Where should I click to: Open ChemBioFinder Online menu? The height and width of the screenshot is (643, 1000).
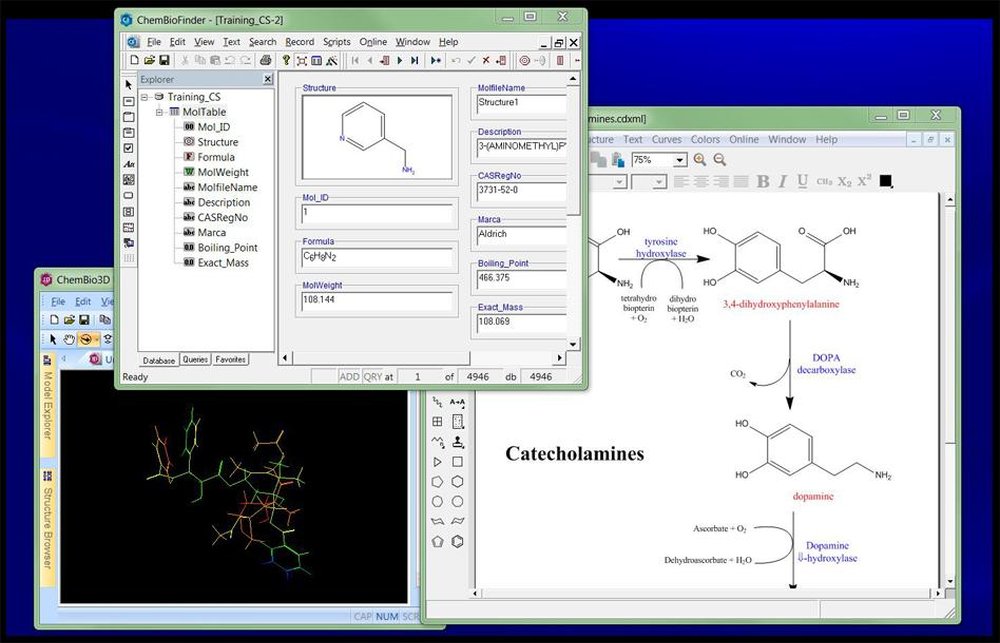[373, 41]
